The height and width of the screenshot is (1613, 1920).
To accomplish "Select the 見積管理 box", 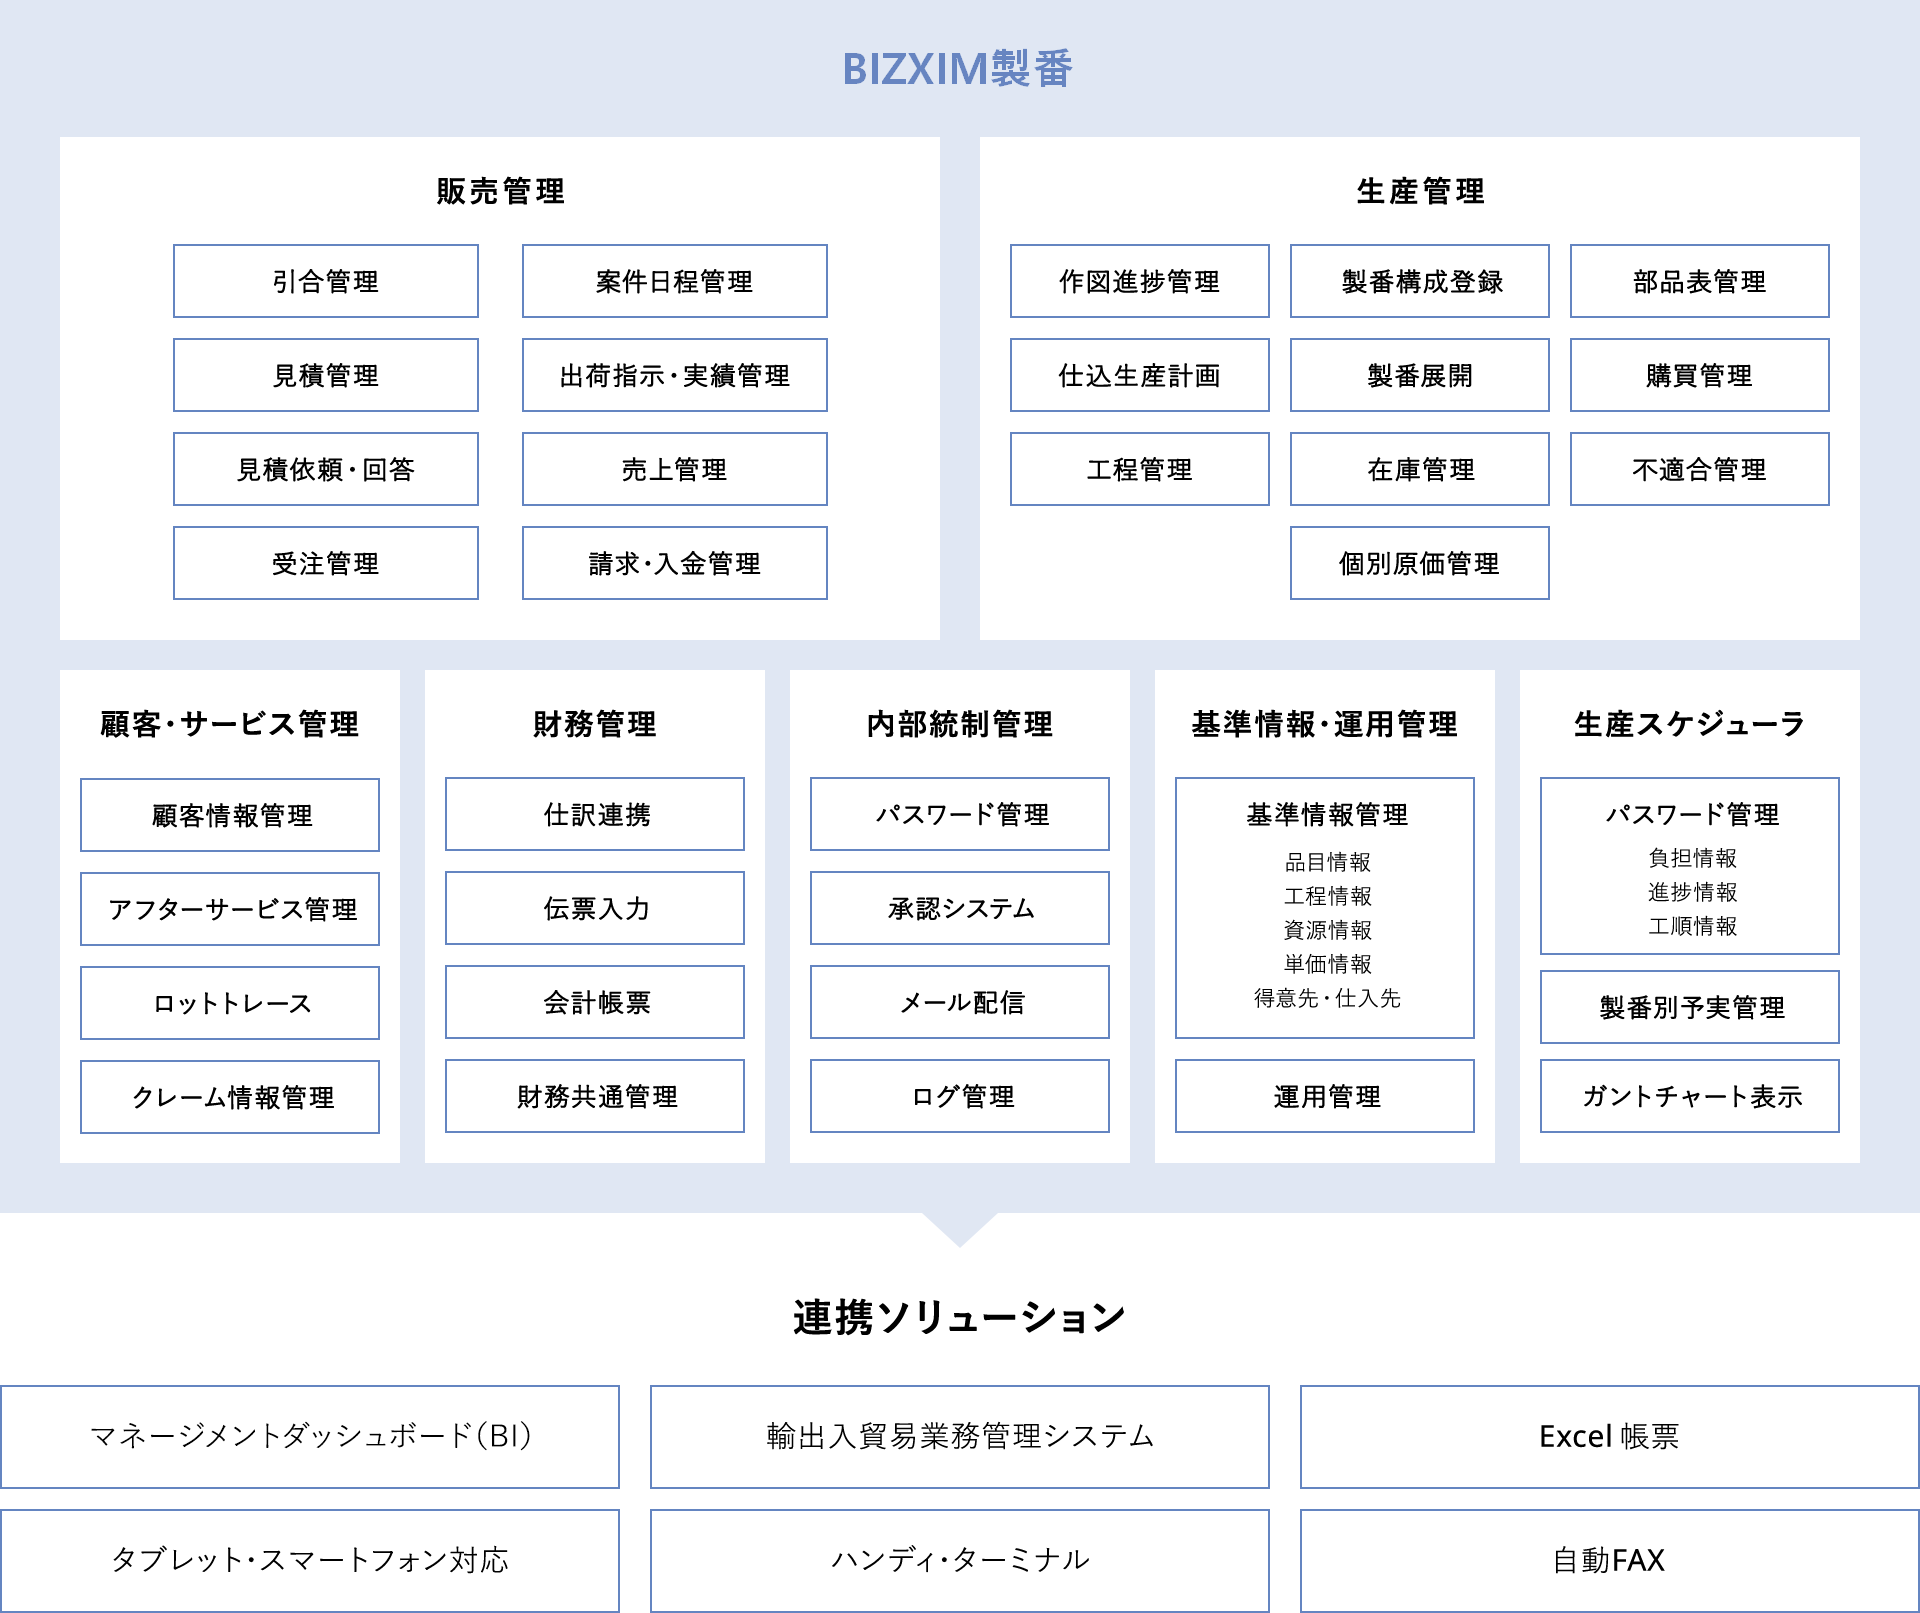I will point(326,375).
